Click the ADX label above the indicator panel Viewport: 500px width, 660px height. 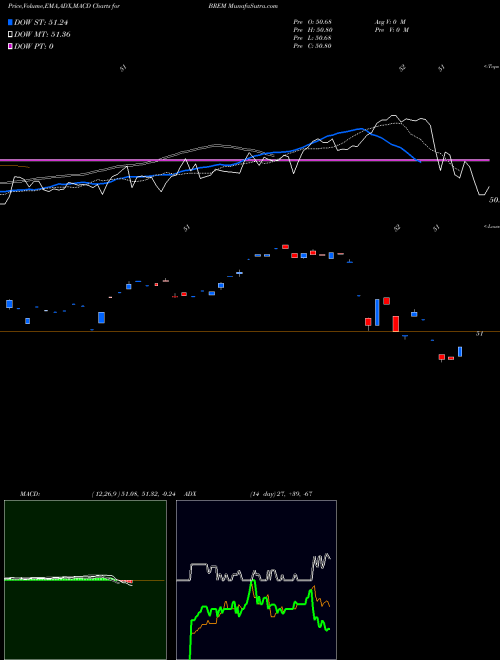pyautogui.click(x=190, y=494)
